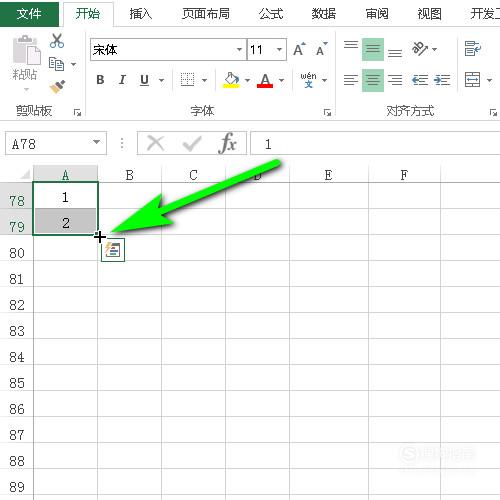Open 字体 dialog launcher

(x=327, y=113)
